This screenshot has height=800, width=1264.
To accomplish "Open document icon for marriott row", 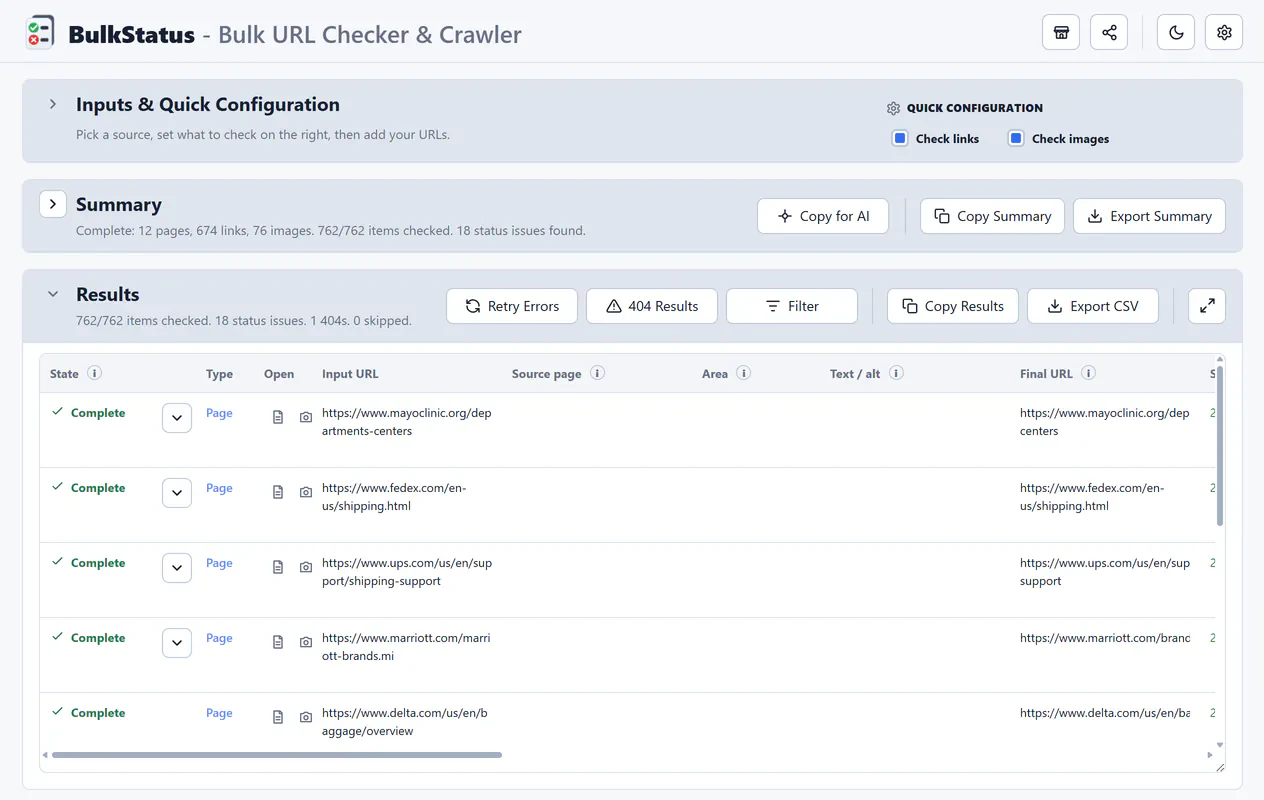I will click(278, 642).
